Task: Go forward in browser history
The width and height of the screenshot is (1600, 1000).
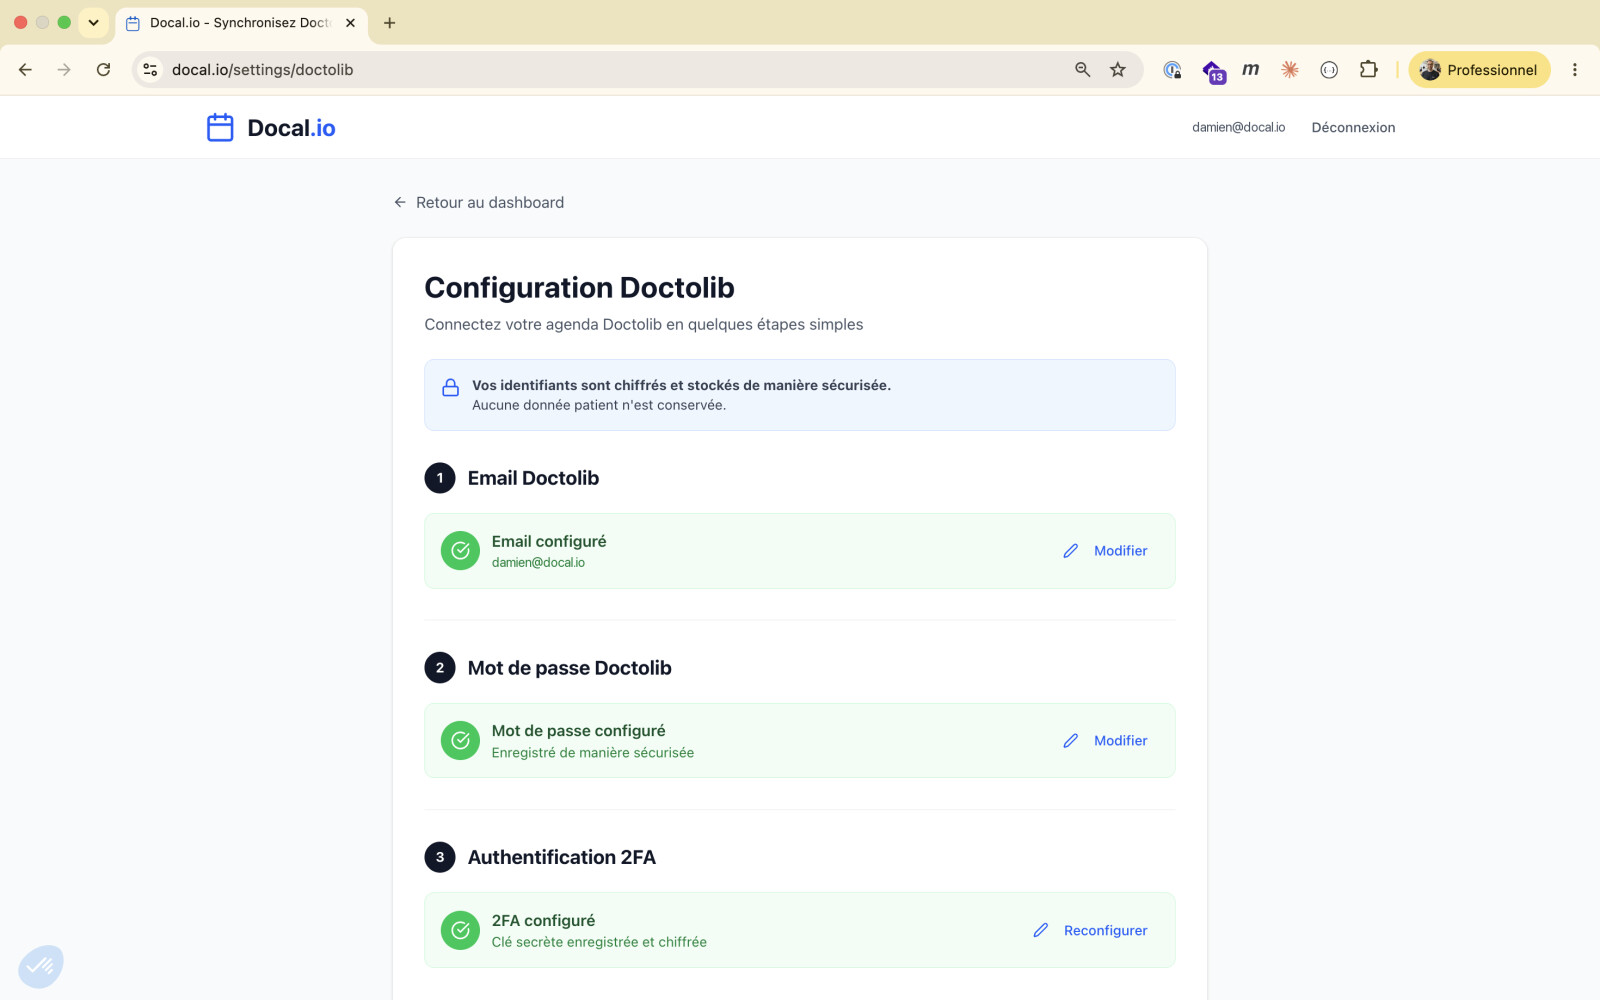Action: click(64, 70)
